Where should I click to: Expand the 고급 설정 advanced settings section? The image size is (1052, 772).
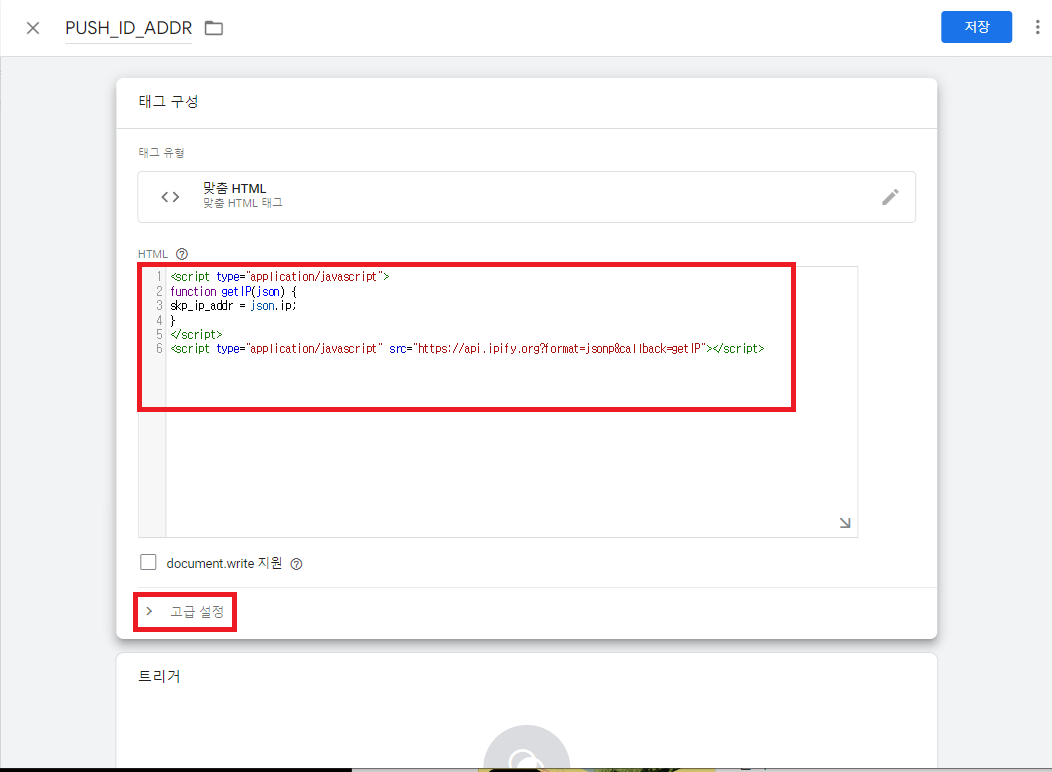click(x=185, y=612)
